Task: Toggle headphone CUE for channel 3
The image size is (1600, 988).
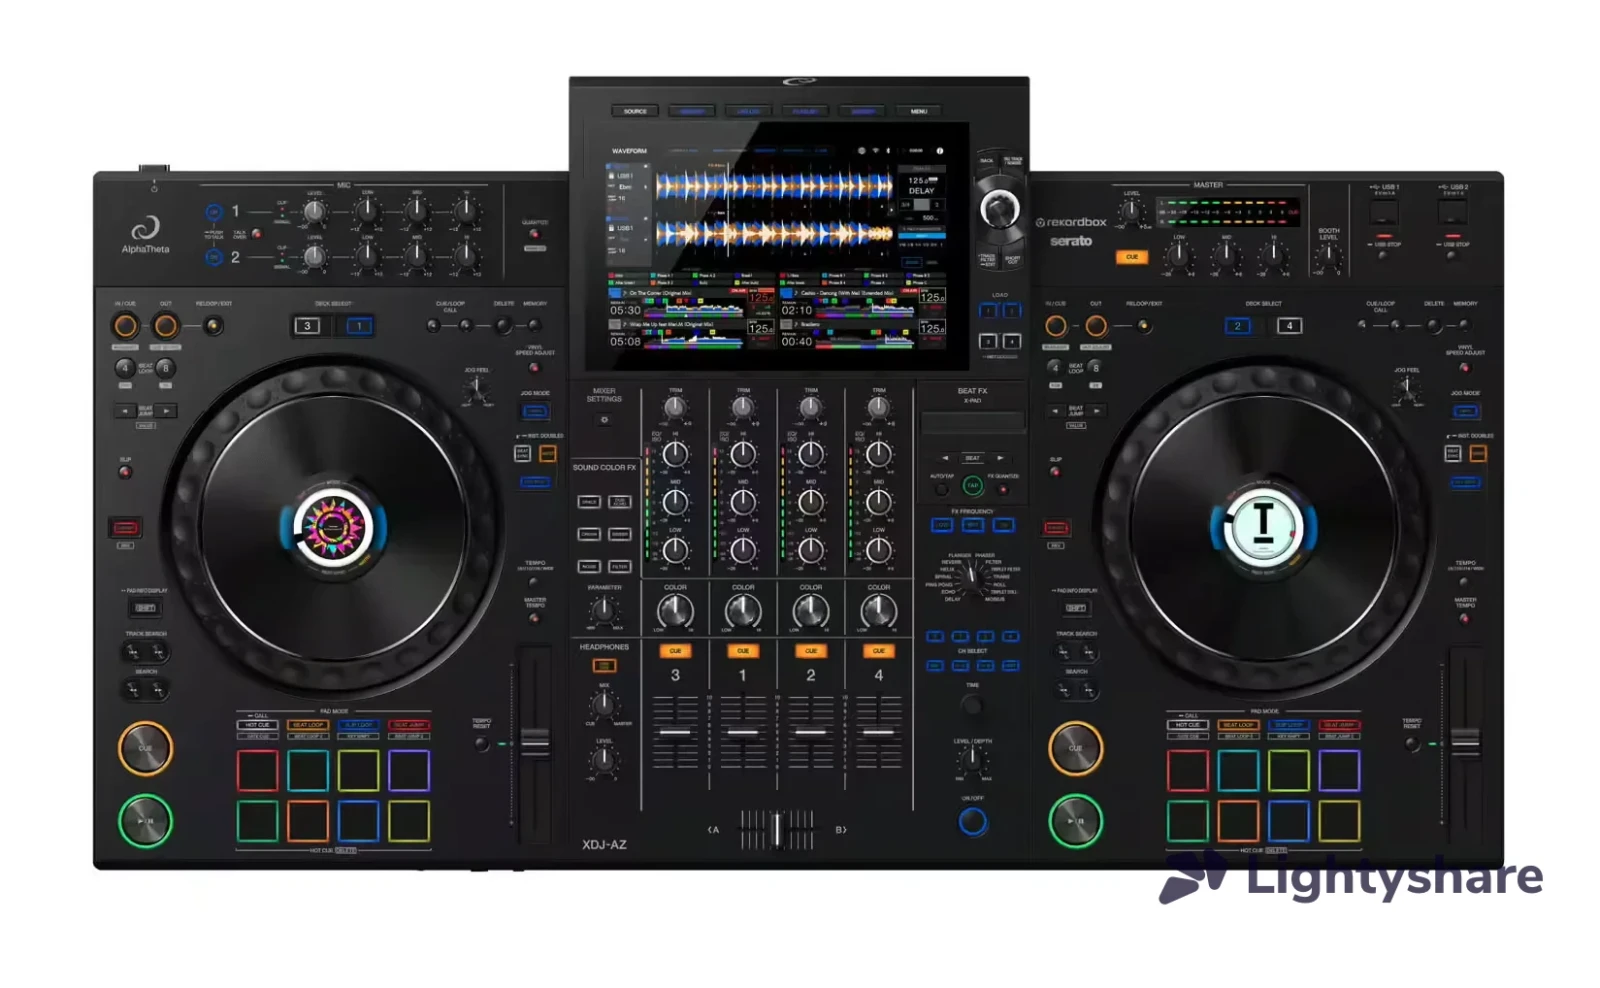Action: tap(675, 651)
